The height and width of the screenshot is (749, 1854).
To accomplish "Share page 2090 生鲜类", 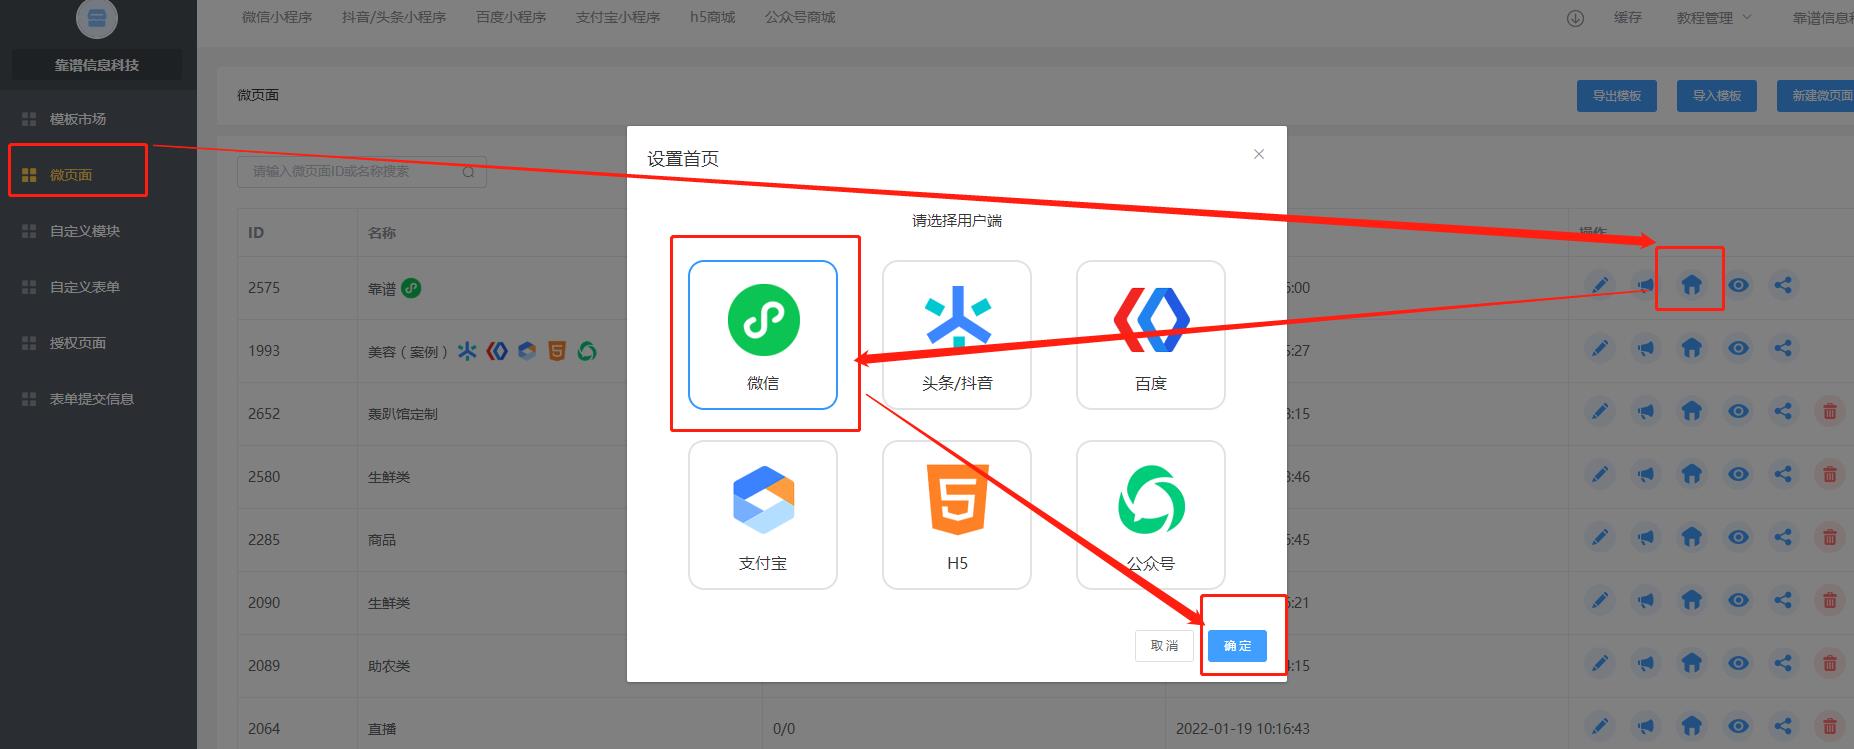I will [1783, 600].
